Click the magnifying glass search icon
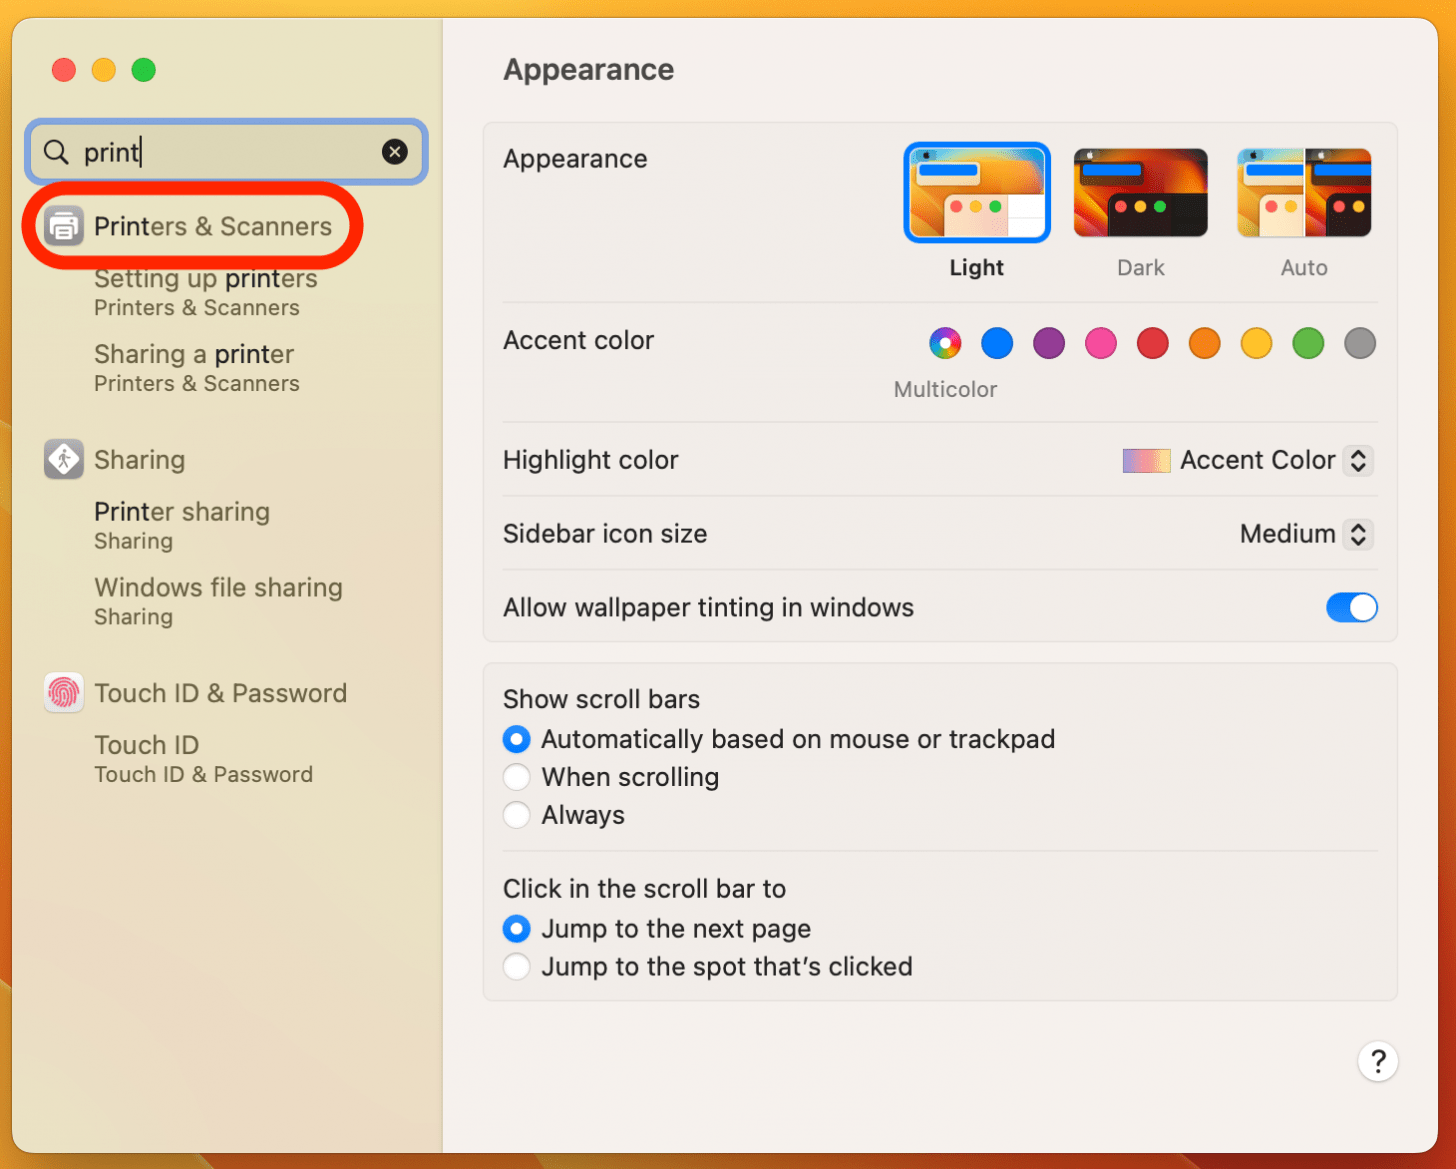 point(57,152)
